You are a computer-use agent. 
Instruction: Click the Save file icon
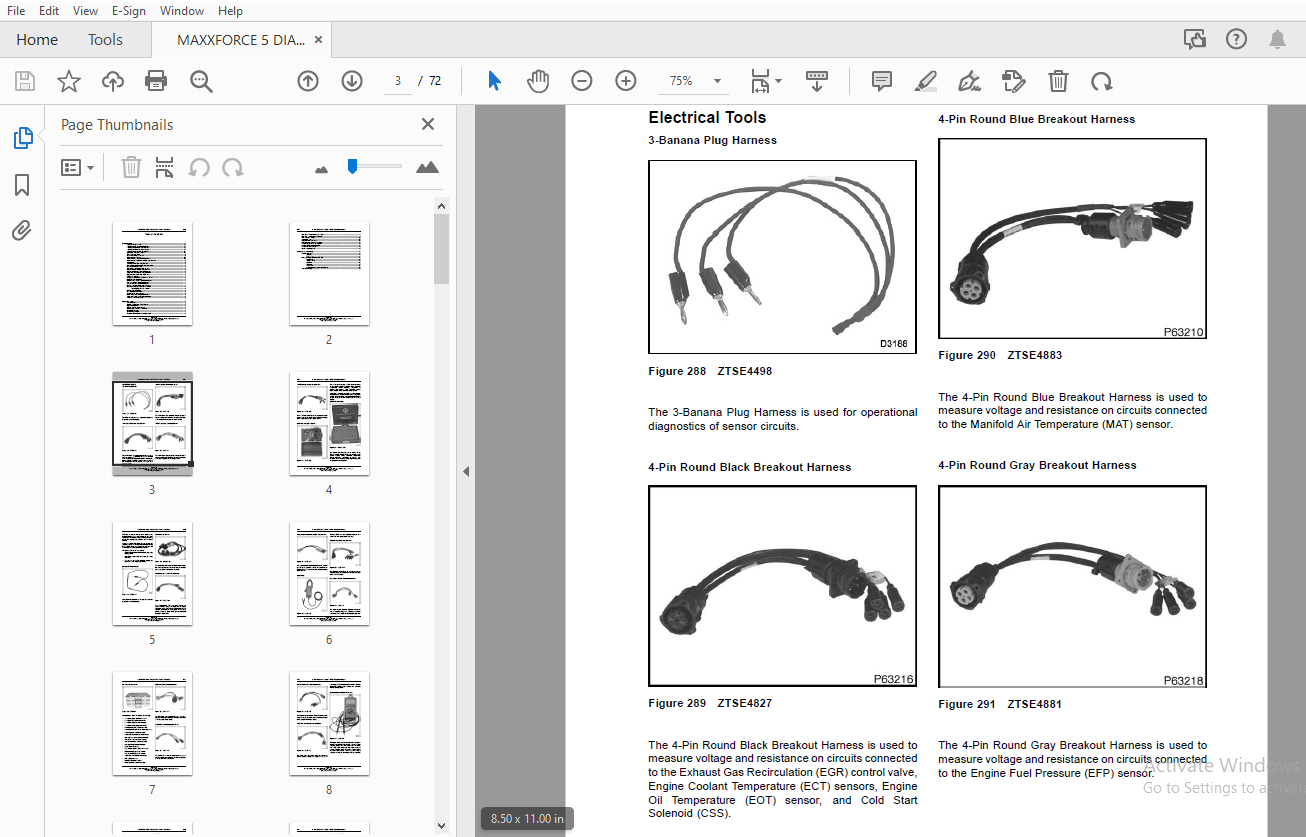tap(25, 81)
